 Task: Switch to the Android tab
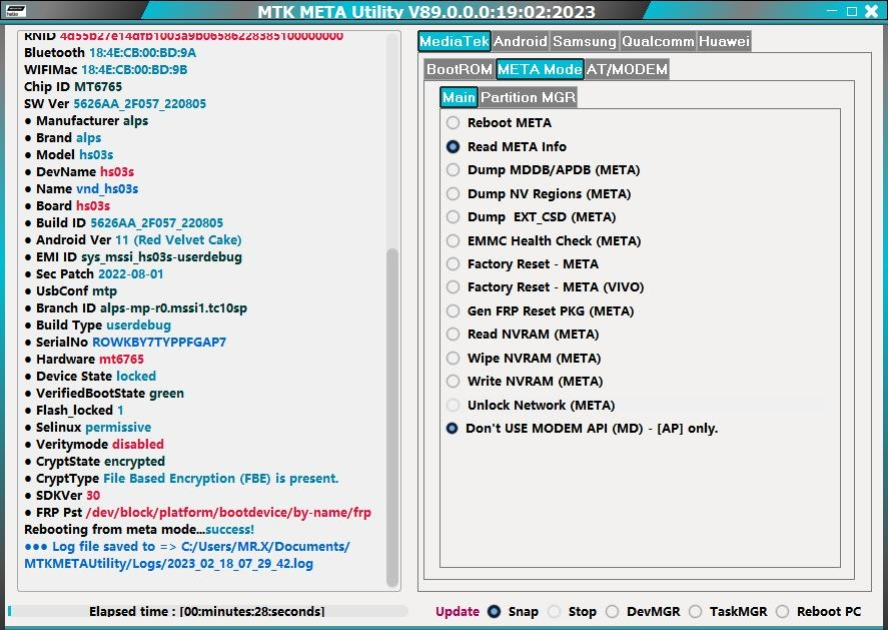click(520, 41)
